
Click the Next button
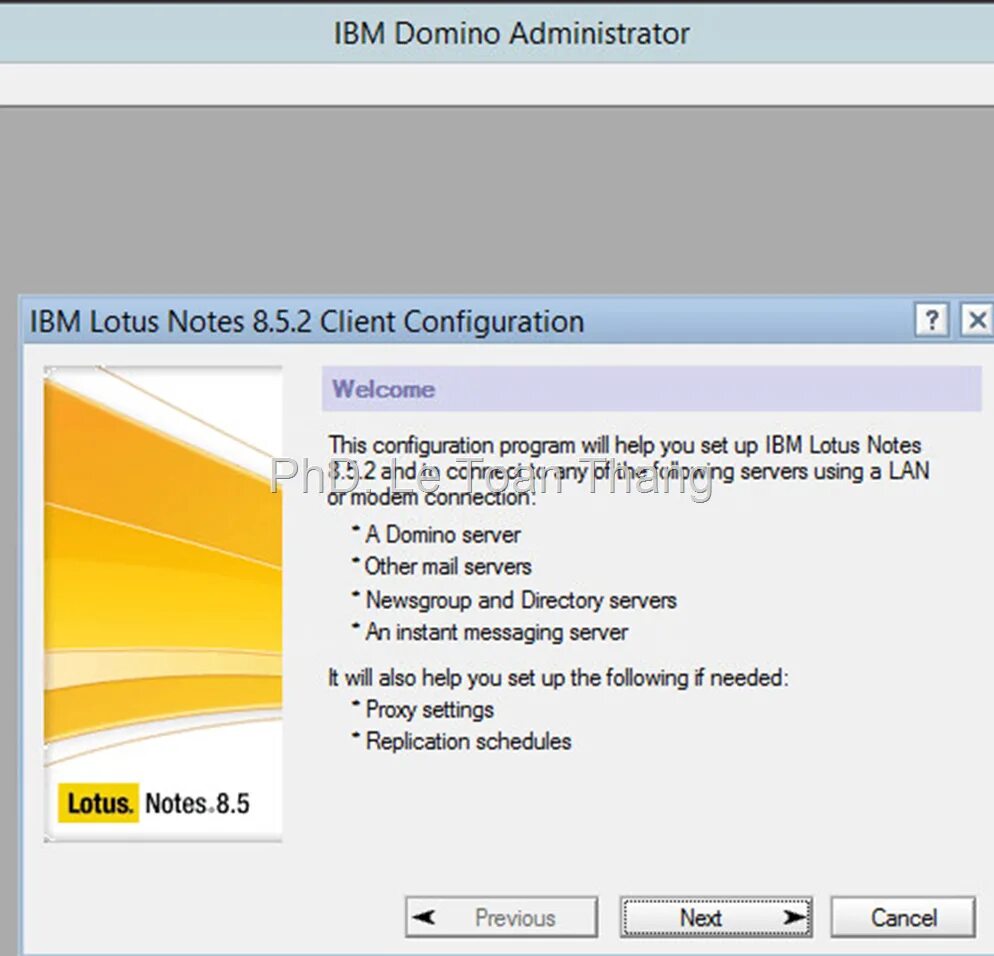[x=716, y=917]
